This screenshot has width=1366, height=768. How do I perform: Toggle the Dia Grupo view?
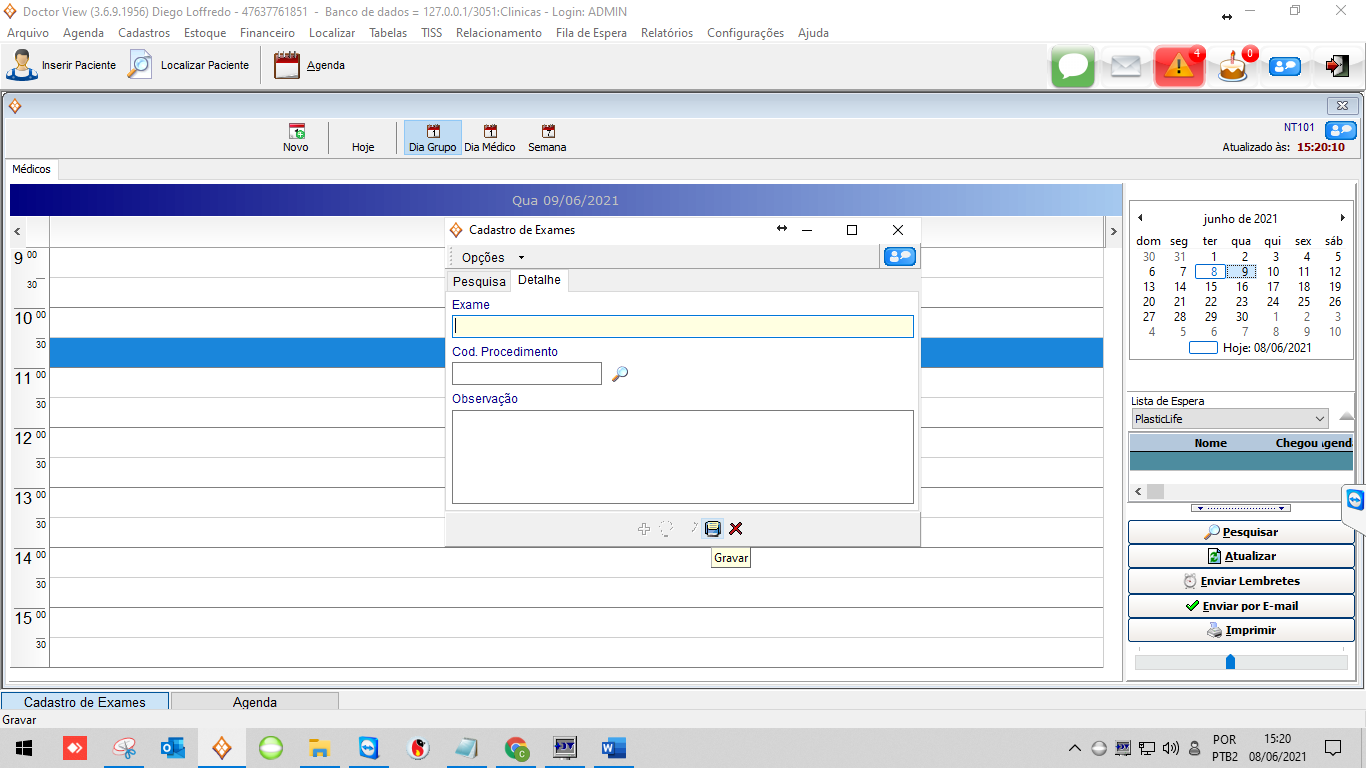432,138
